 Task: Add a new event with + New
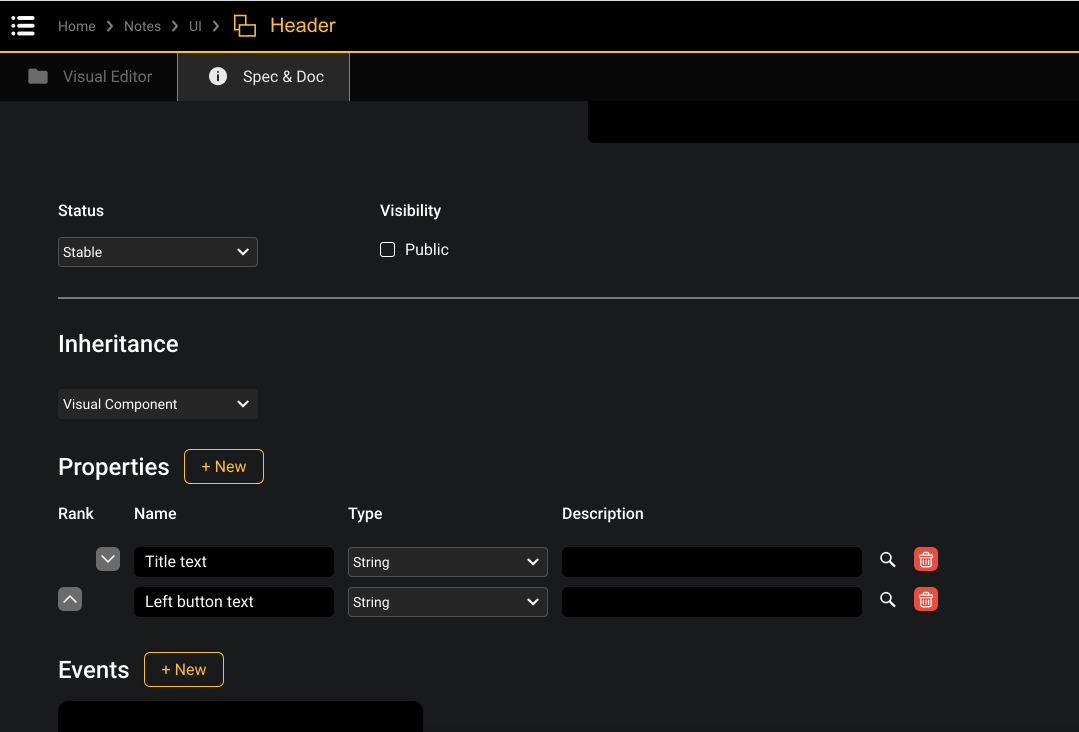(184, 670)
